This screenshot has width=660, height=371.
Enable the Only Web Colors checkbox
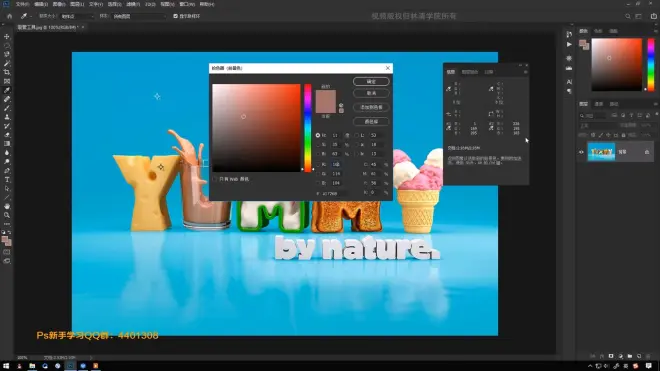click(215, 179)
